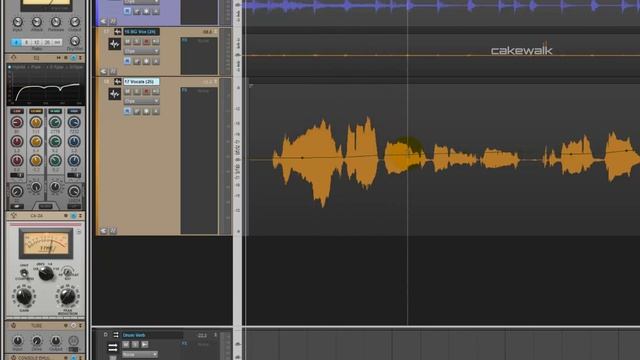This screenshot has height=360, width=640.
Task: Click the Tube module Input knob
Action: pyautogui.click(x=18, y=340)
